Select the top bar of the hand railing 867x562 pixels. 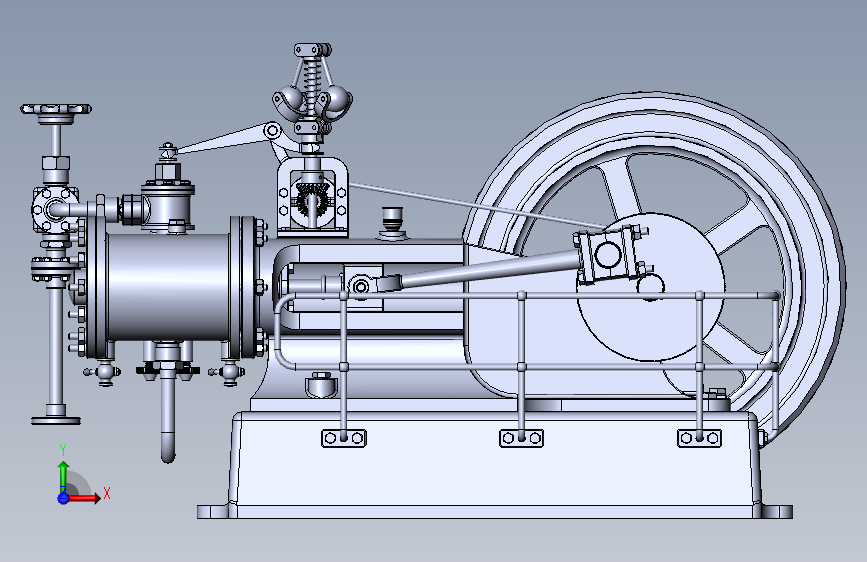[531, 296]
